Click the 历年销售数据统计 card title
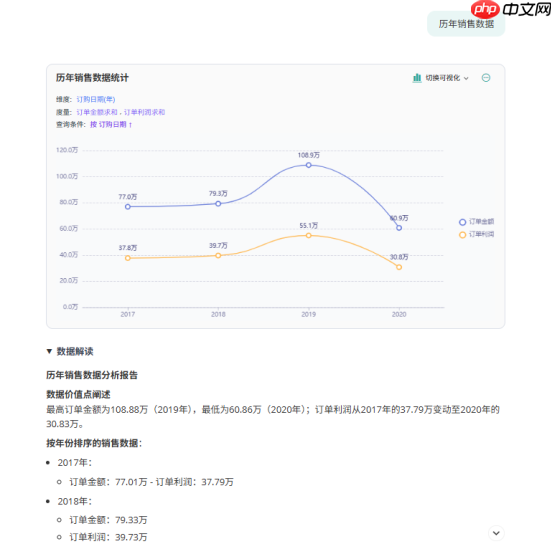 (92, 77)
